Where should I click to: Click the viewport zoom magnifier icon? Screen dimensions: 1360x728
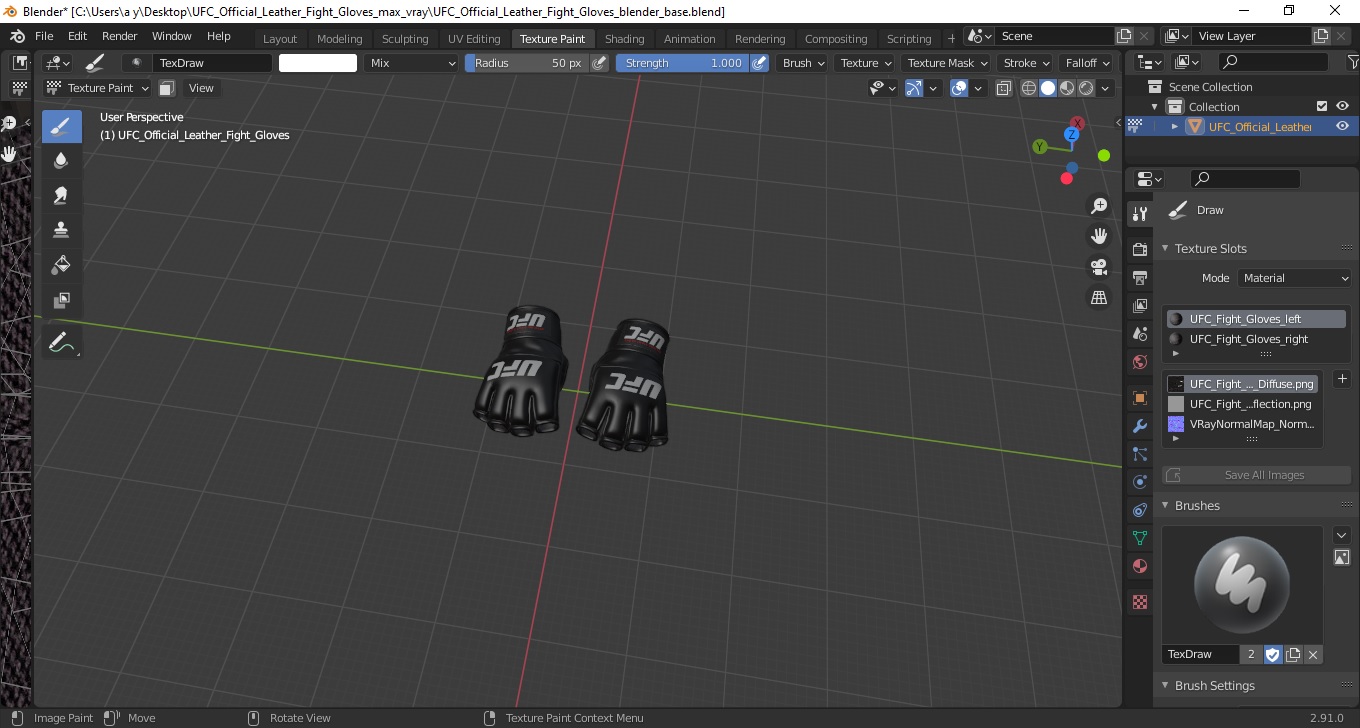tap(1099, 206)
